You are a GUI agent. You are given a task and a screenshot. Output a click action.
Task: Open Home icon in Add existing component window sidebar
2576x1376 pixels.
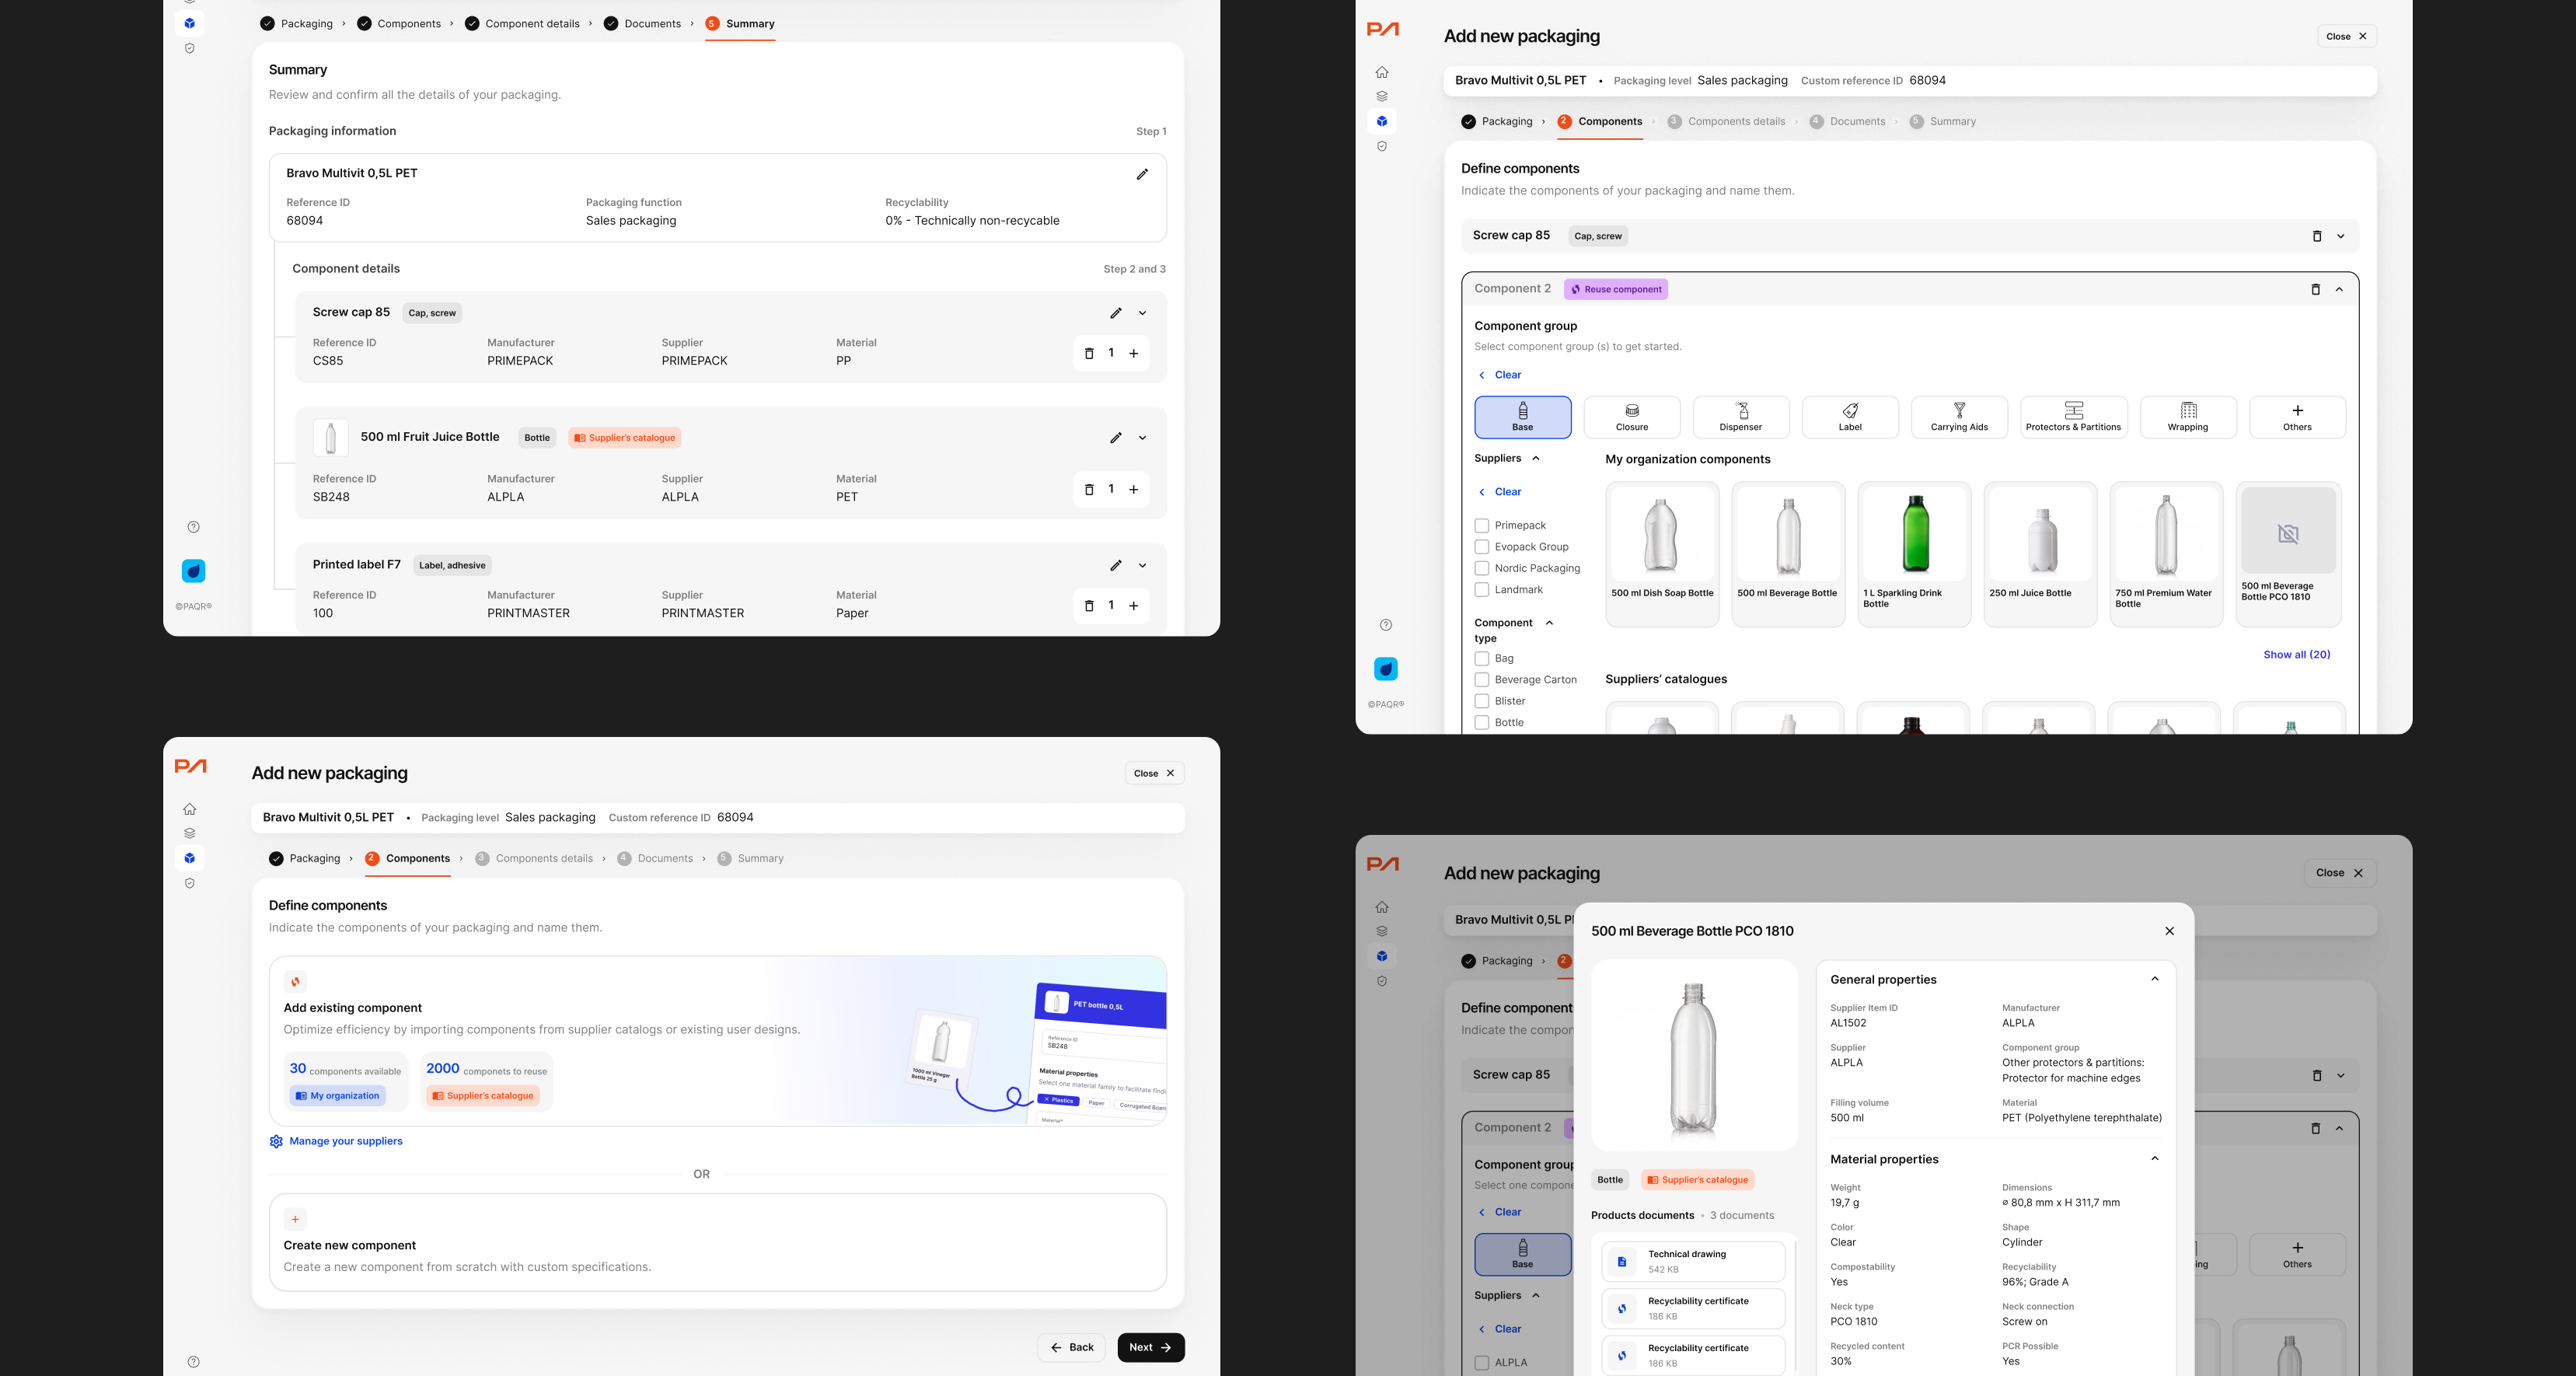(x=190, y=809)
